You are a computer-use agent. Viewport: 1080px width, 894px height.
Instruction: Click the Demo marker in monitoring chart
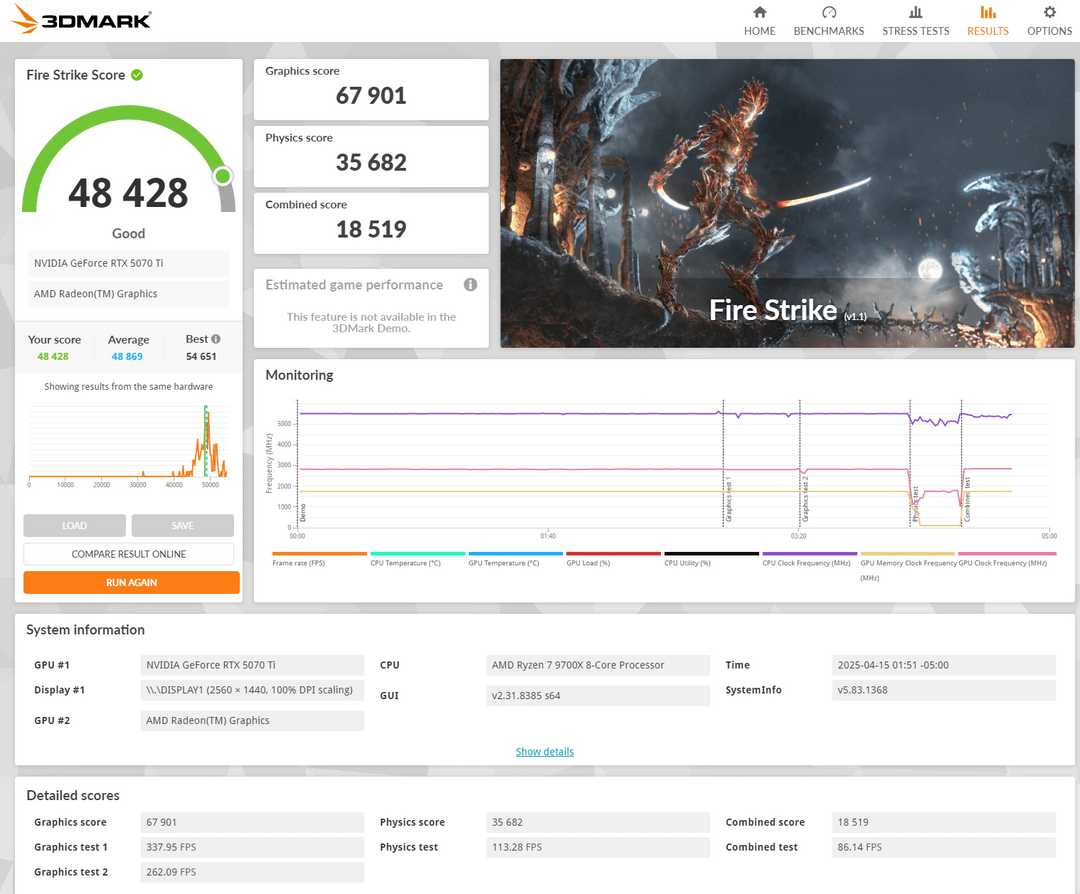coord(302,512)
